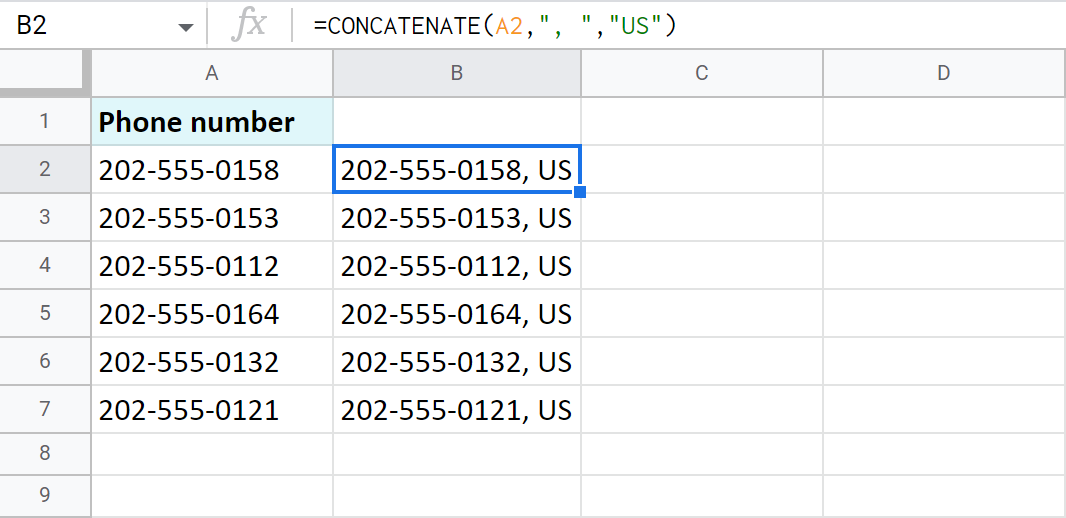Select empty cell A8
The image size is (1066, 518).
[x=212, y=453]
